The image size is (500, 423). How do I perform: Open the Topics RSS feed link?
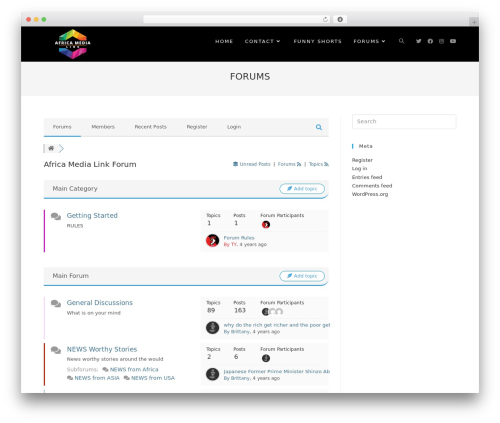pos(319,164)
